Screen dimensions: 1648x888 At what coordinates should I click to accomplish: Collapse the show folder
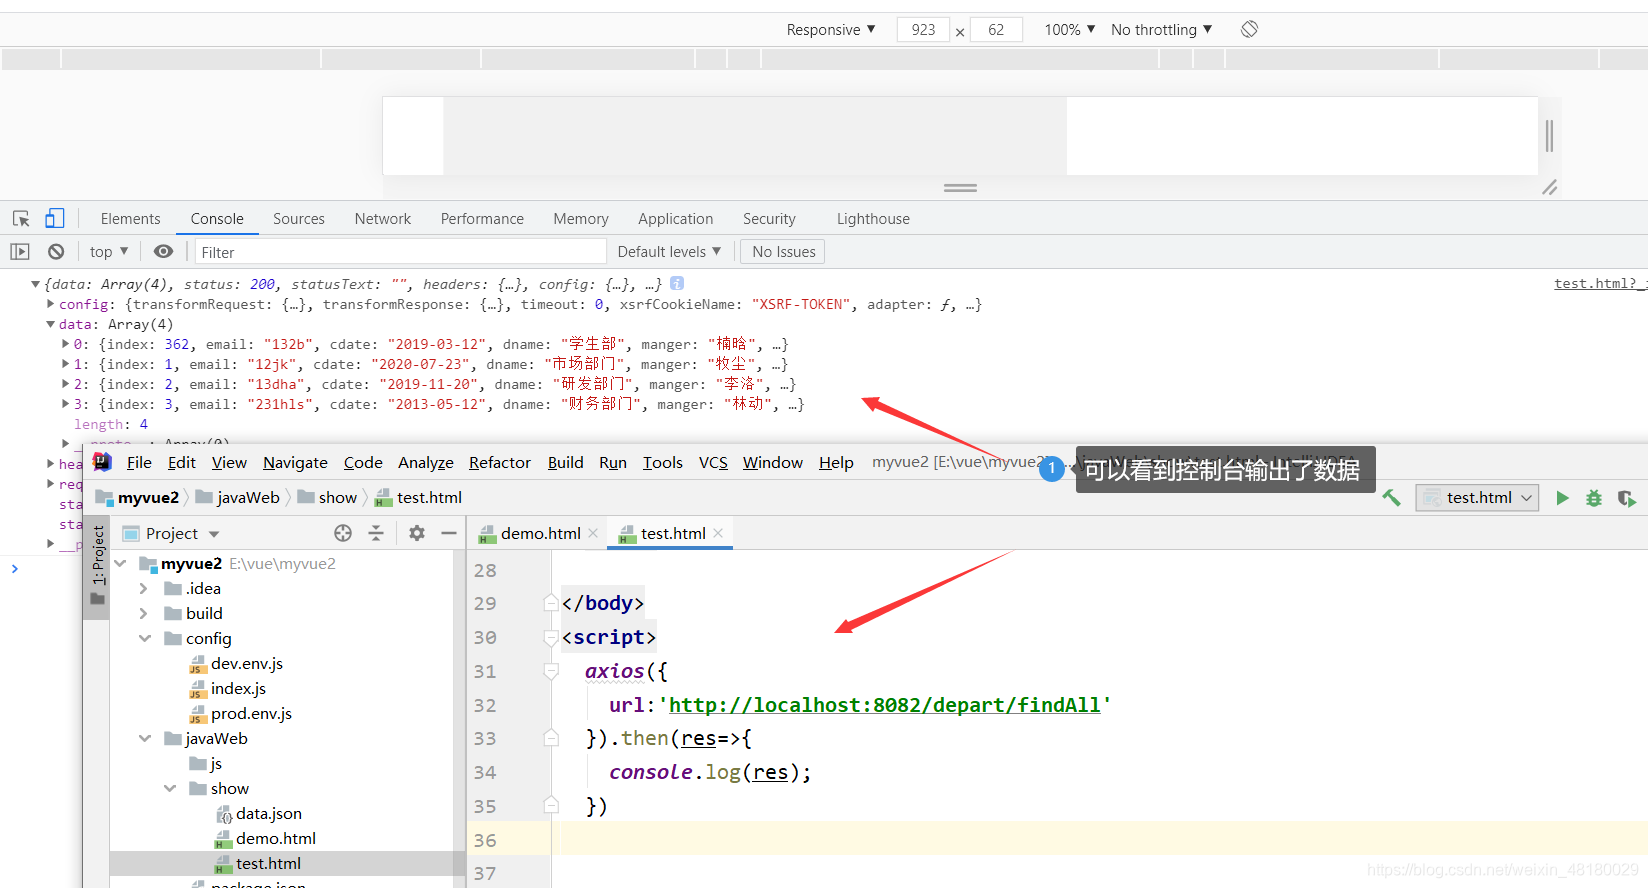[x=170, y=788]
